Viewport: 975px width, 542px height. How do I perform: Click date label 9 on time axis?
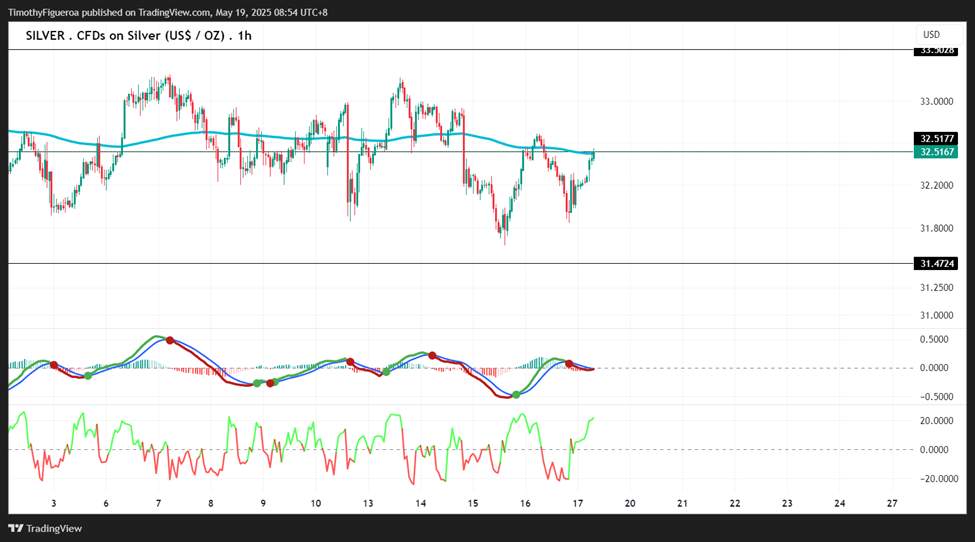(263, 503)
